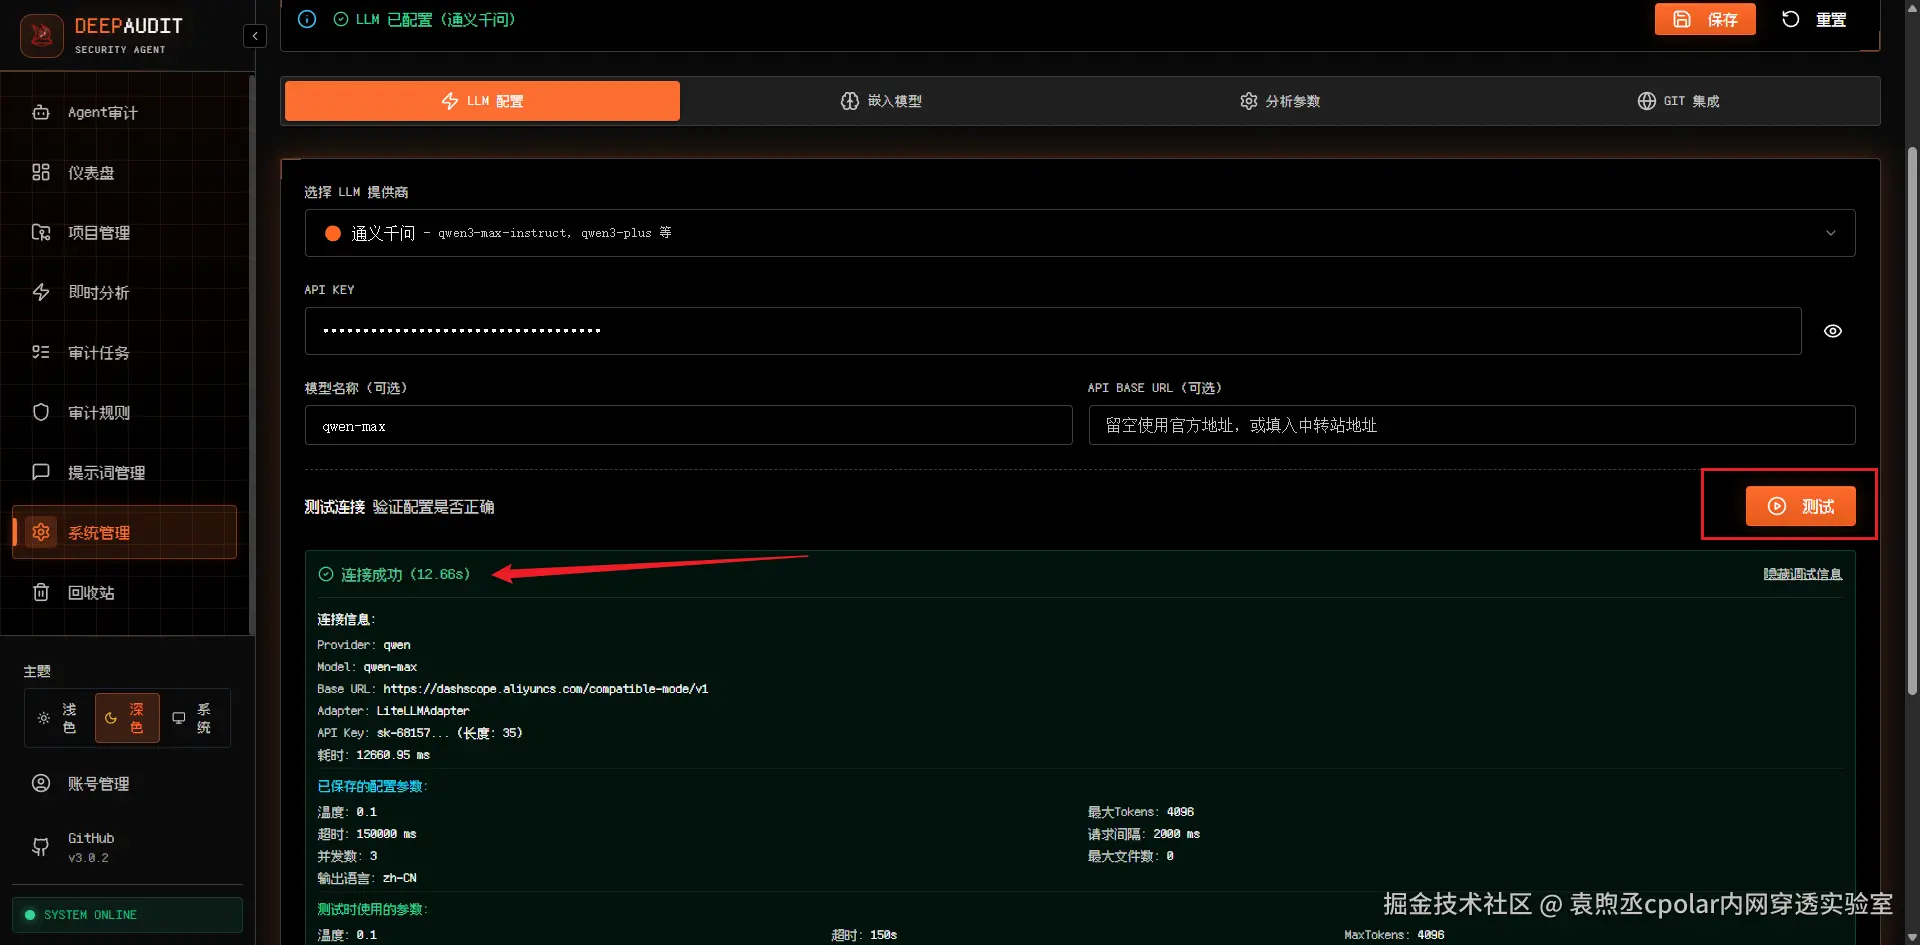
Task: Click the 重置 reset button
Action: point(1814,19)
